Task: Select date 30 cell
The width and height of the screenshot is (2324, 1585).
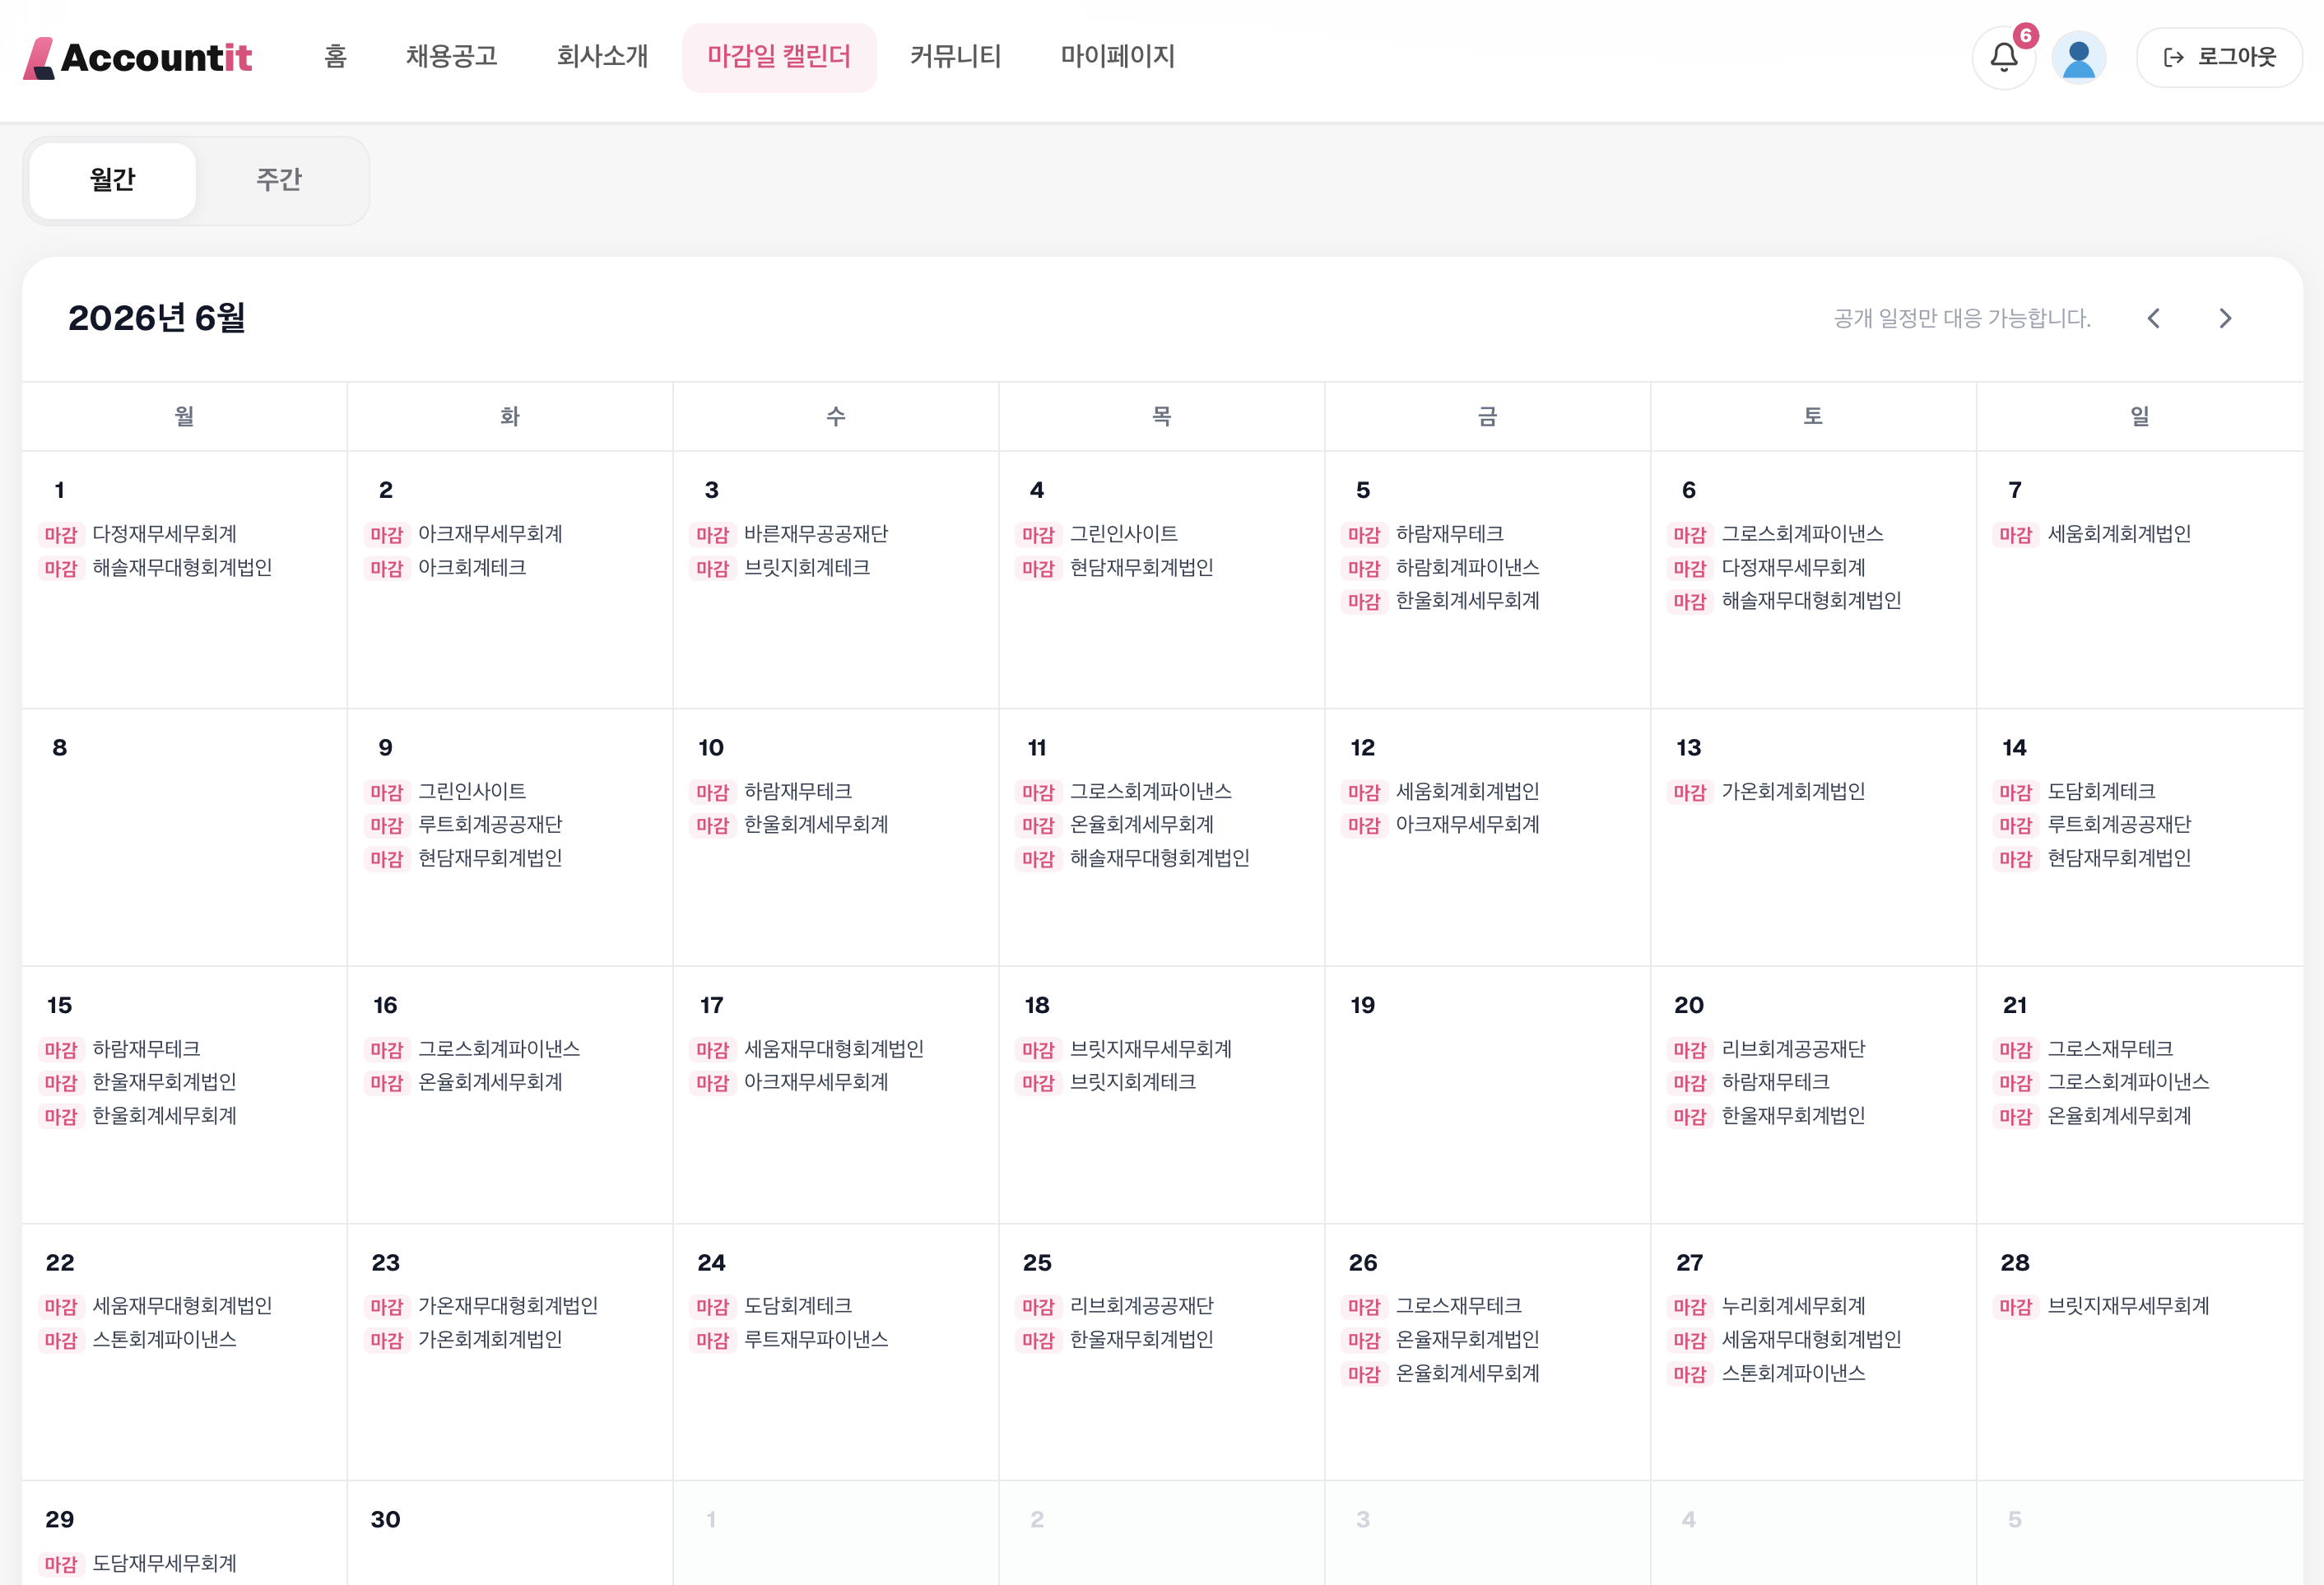Action: point(510,1532)
